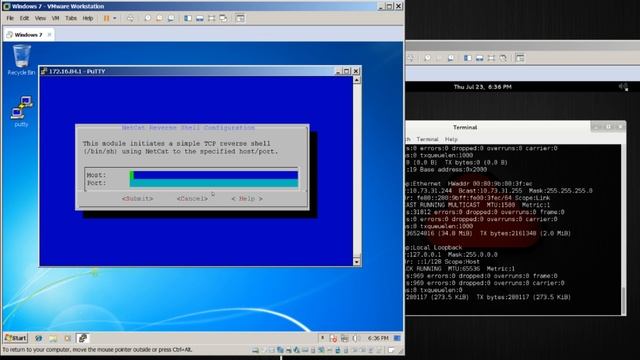The image size is (640, 360).
Task: Click the console view icon in left toolbar
Action: coord(240,18)
